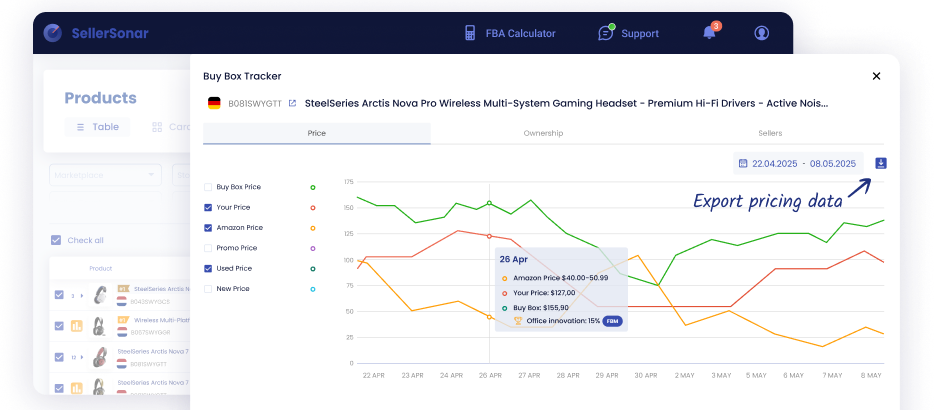Open the FBA Calculator icon

[470, 33]
